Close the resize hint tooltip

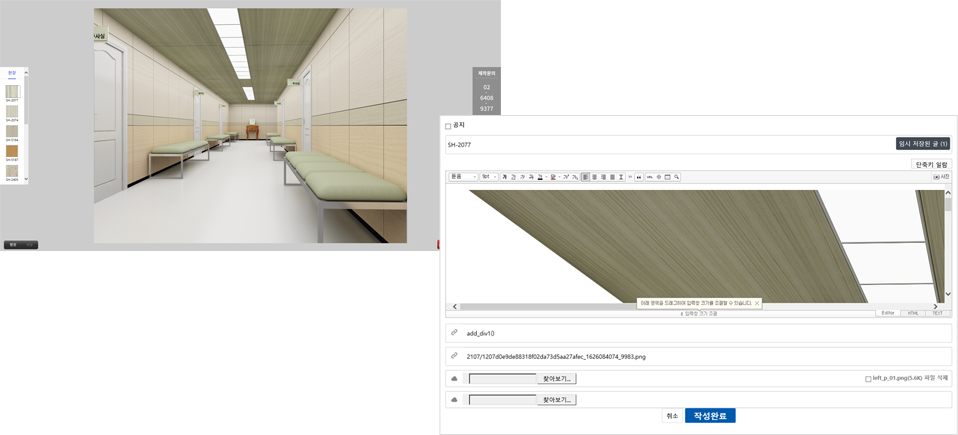[x=756, y=302]
